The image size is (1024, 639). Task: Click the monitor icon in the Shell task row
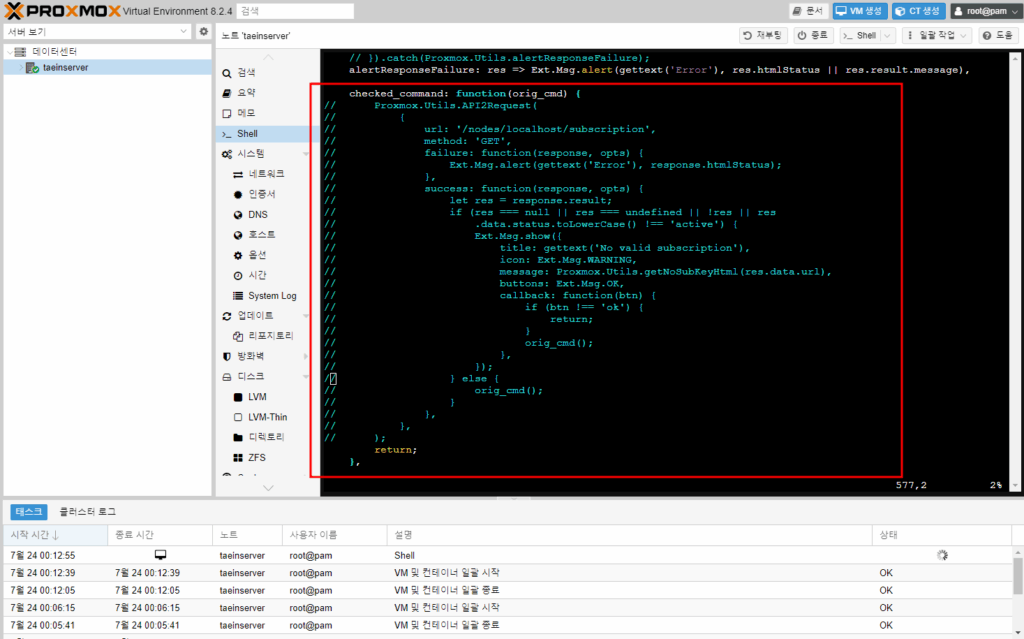pyautogui.click(x=160, y=555)
